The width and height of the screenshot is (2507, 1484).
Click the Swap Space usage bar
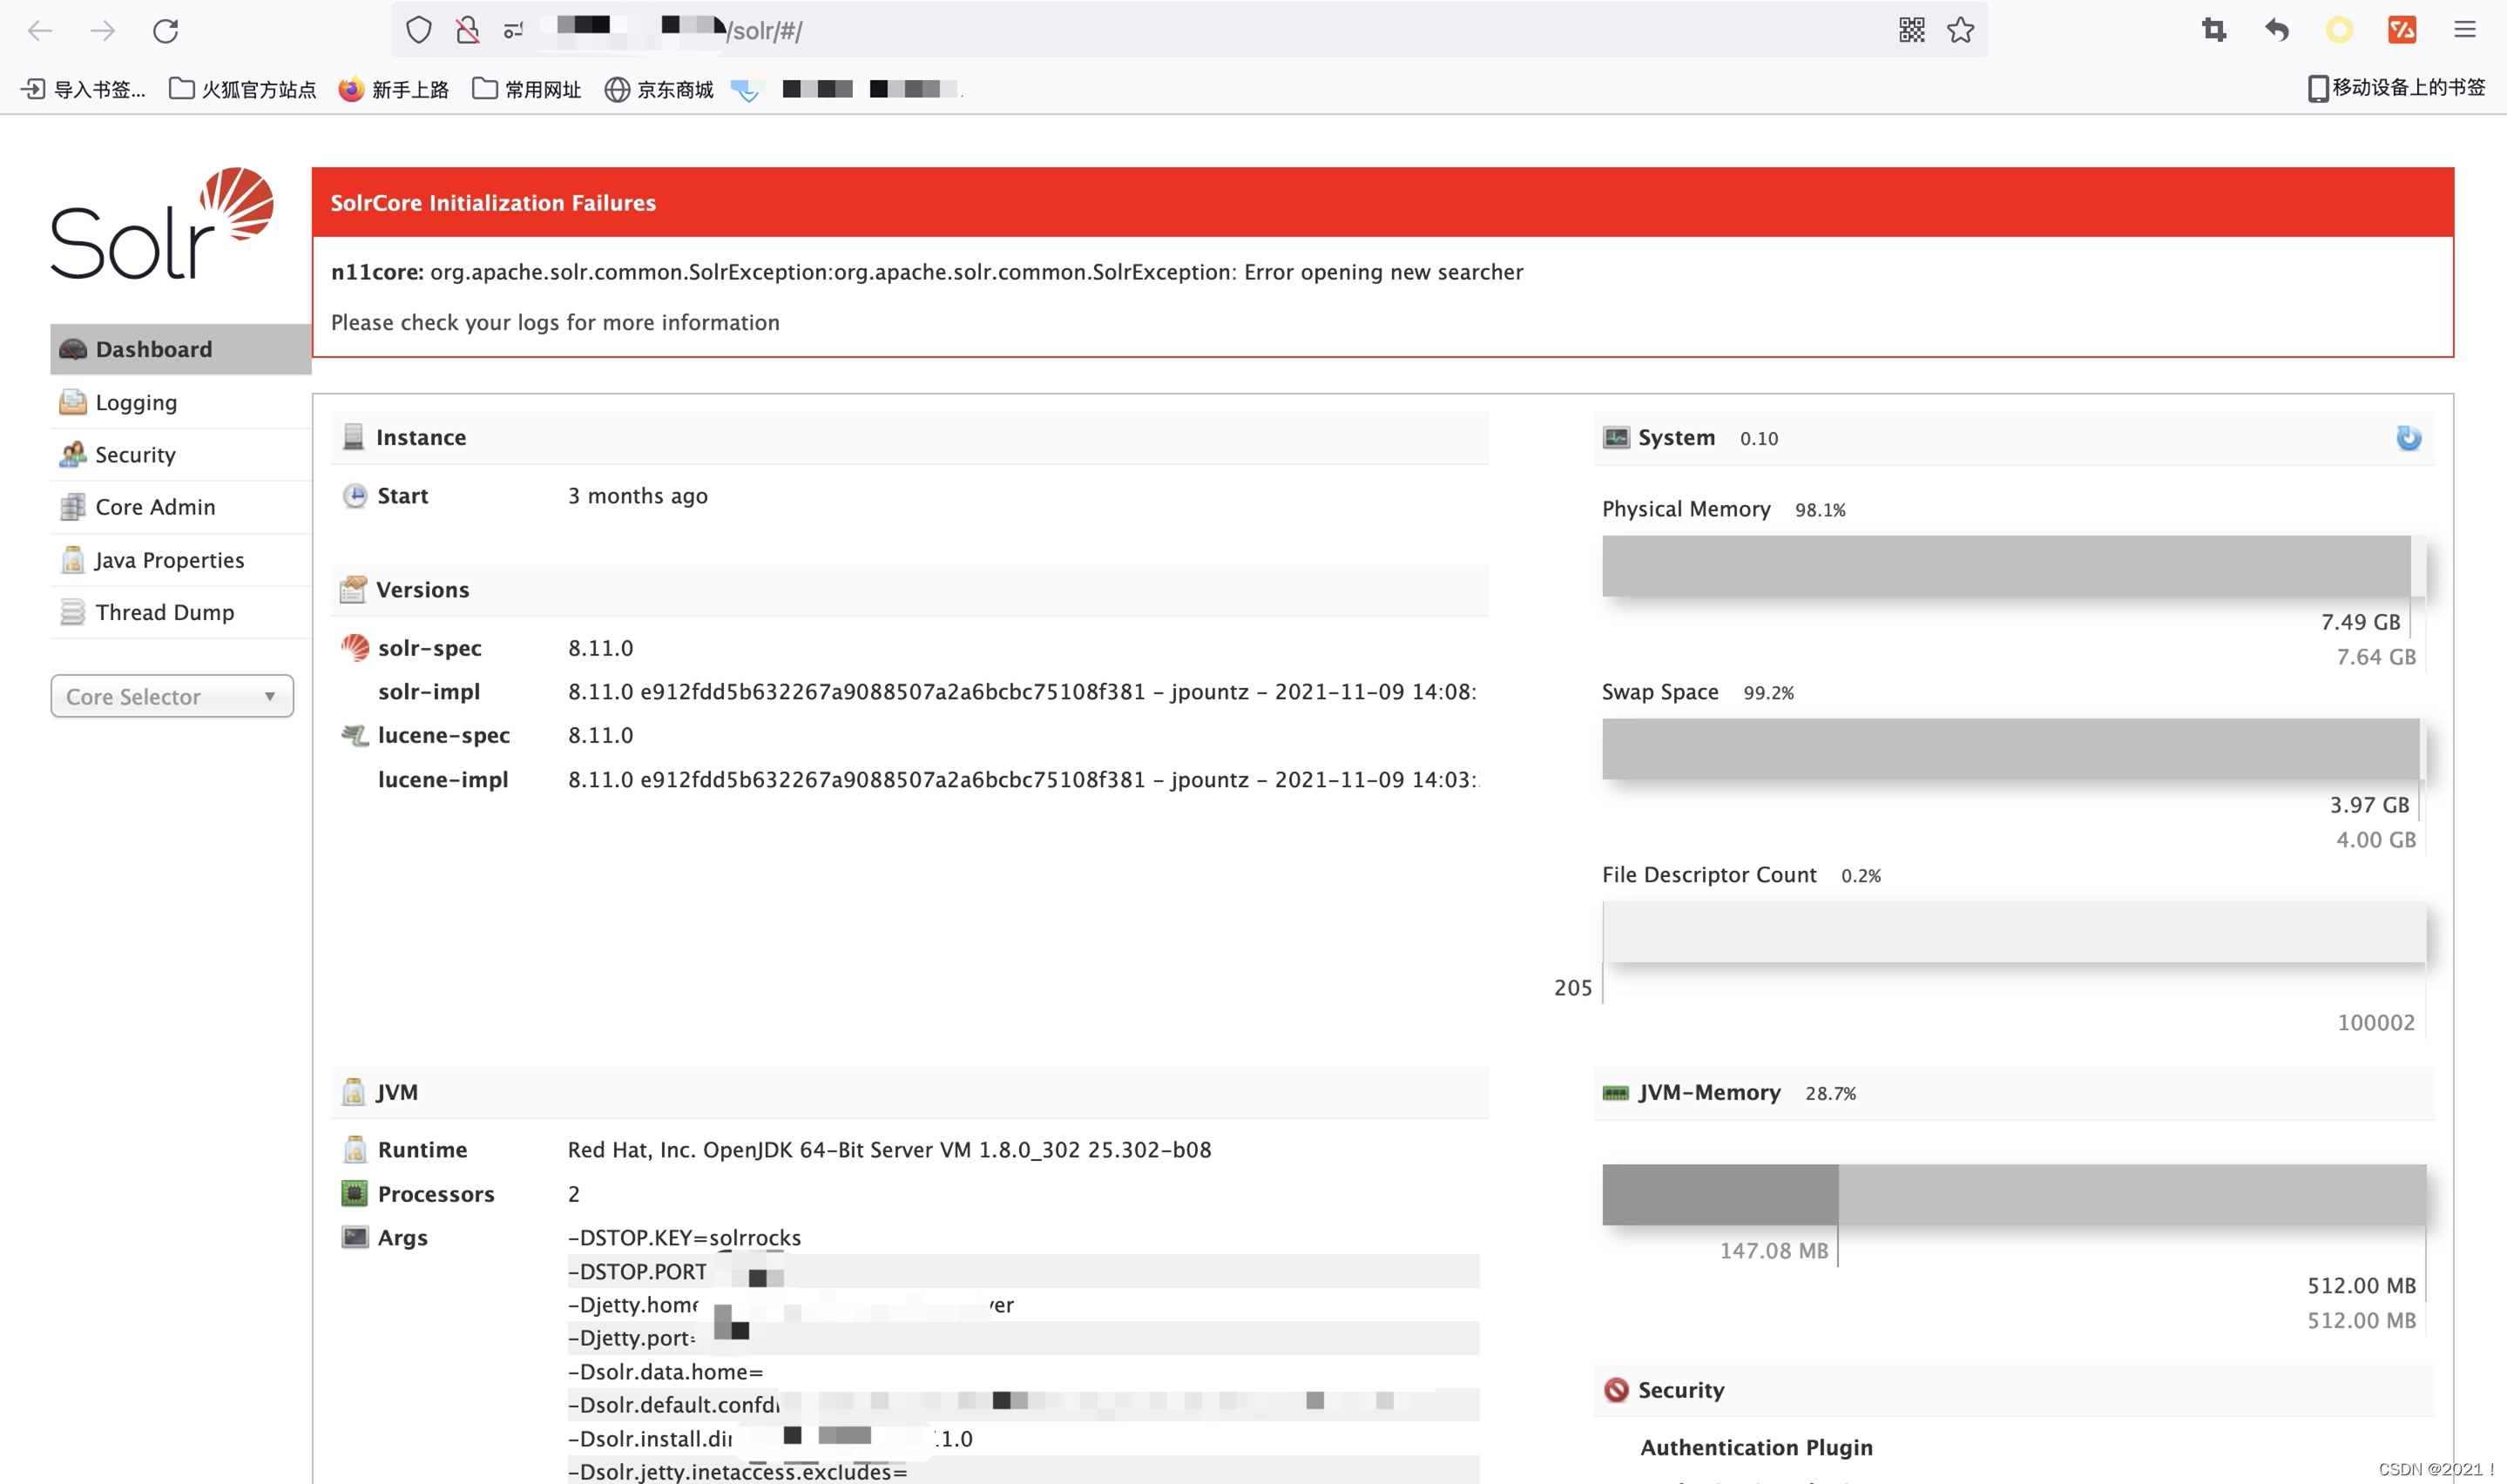click(x=2014, y=749)
